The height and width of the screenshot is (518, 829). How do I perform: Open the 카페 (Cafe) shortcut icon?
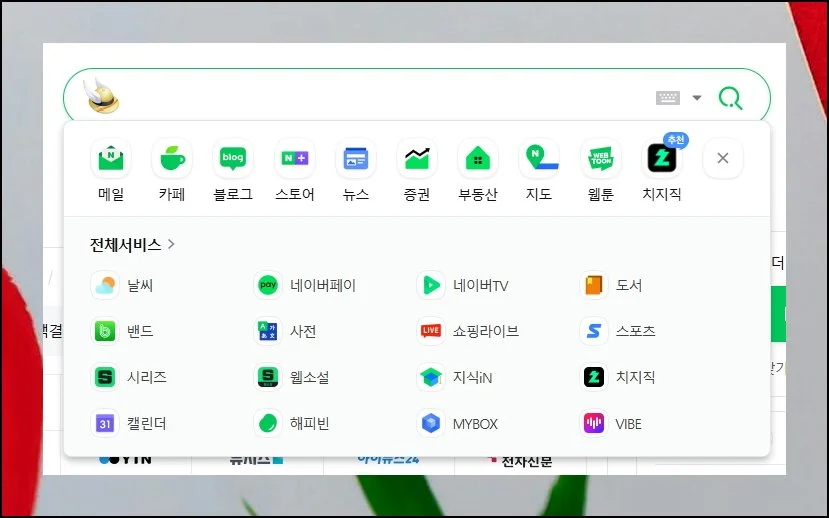(172, 159)
